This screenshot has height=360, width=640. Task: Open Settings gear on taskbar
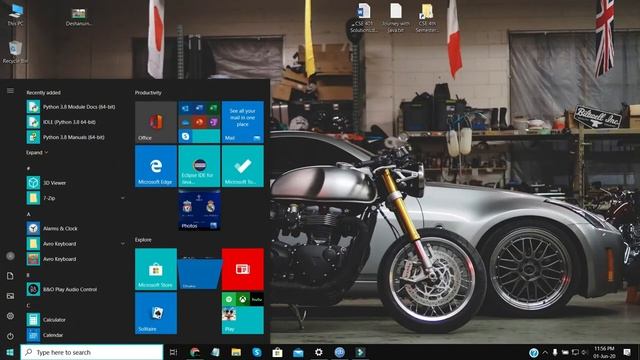pyautogui.click(x=319, y=352)
